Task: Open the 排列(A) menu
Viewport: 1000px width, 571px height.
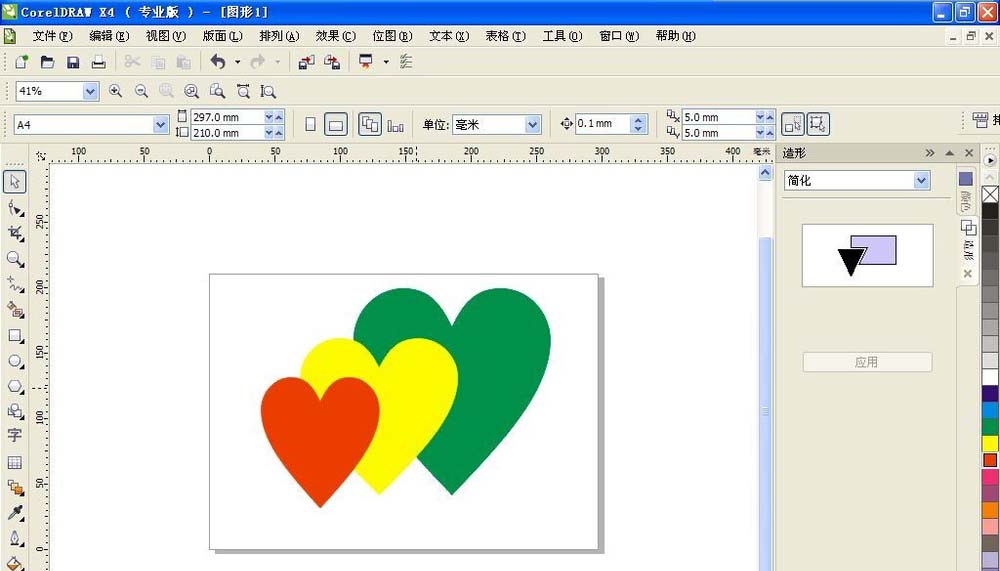Action: pos(279,36)
